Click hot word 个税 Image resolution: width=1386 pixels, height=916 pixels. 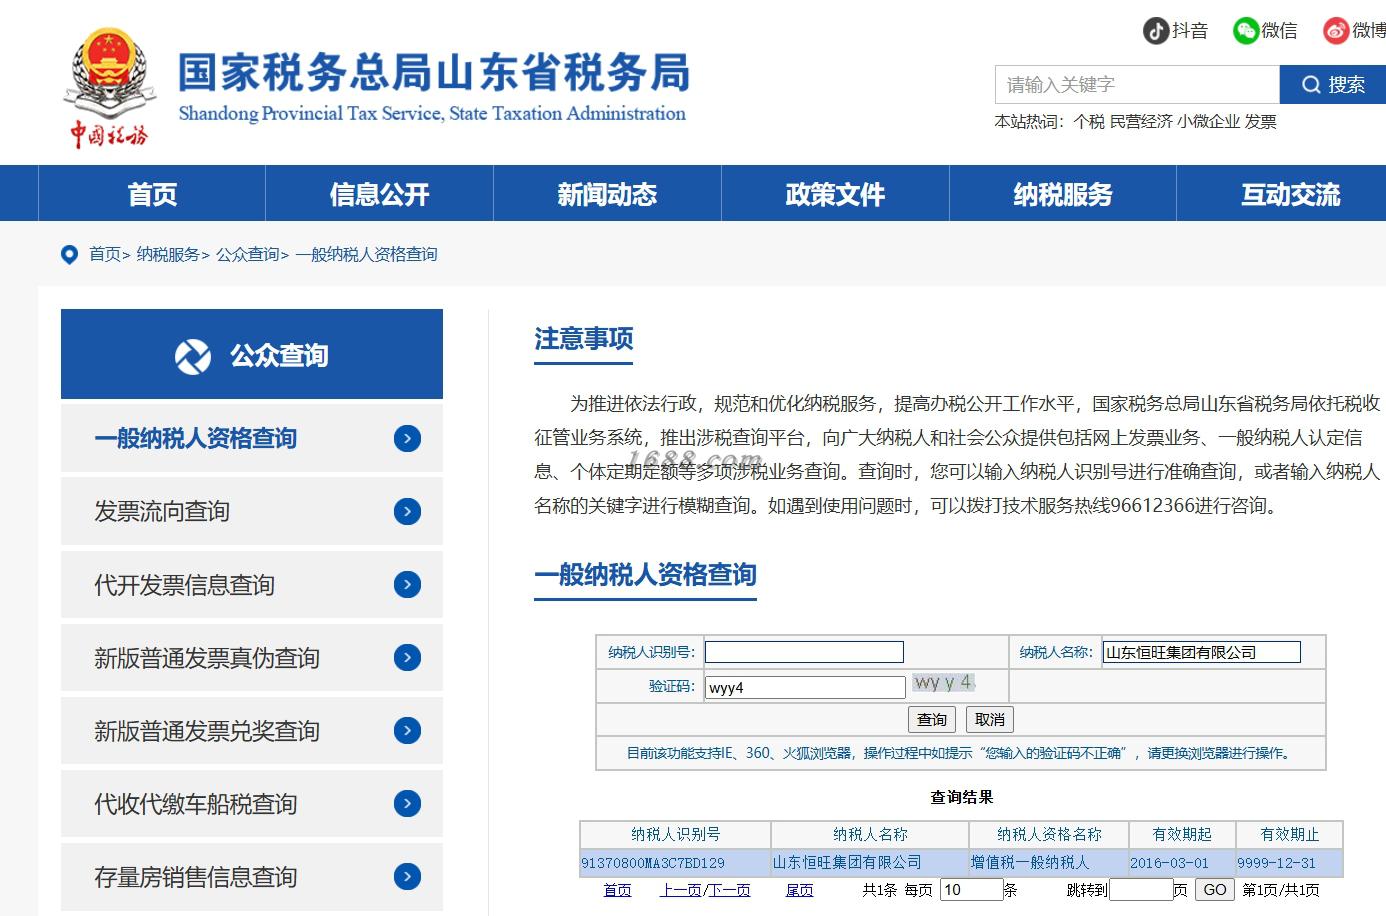(1089, 122)
